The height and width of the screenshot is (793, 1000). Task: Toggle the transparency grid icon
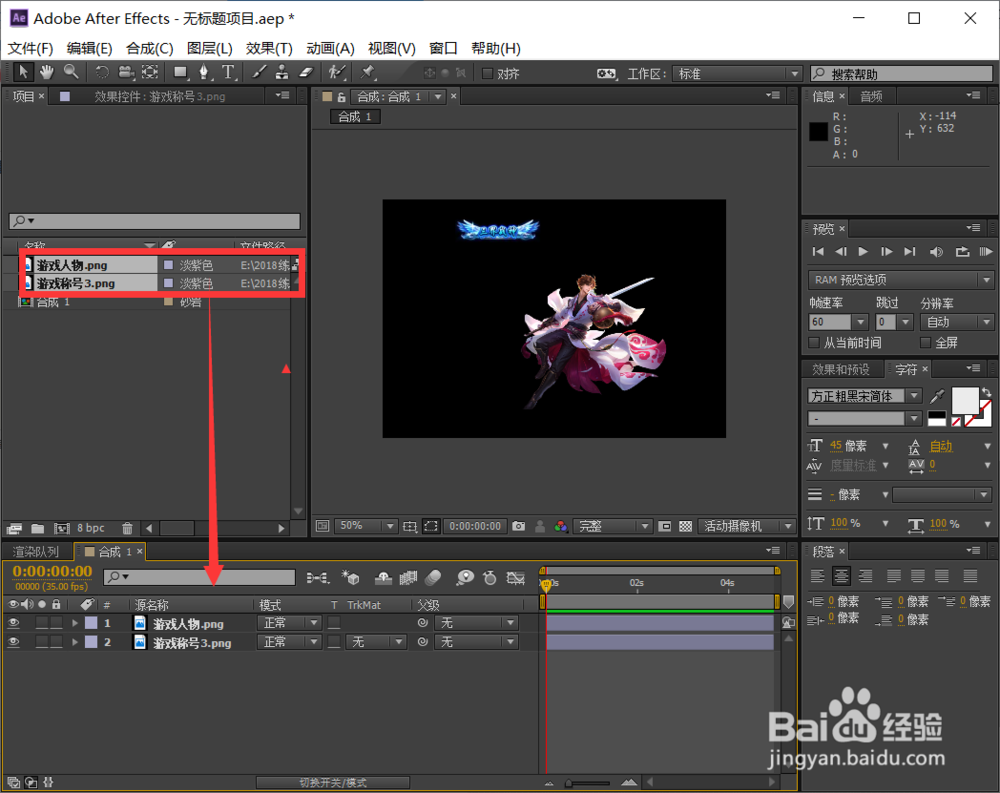pyautogui.click(x=686, y=526)
